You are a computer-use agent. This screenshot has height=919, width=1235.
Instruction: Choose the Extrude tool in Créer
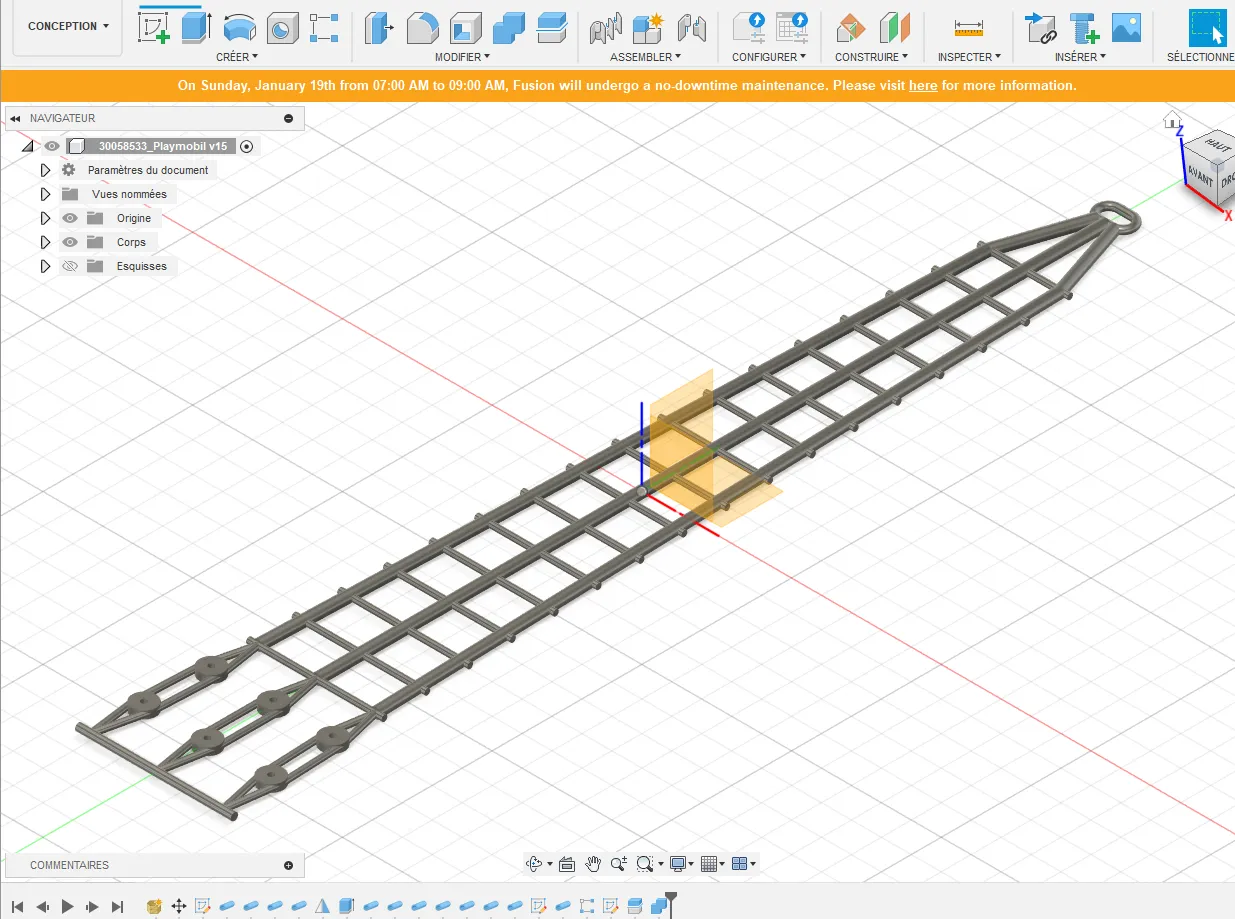(x=196, y=27)
